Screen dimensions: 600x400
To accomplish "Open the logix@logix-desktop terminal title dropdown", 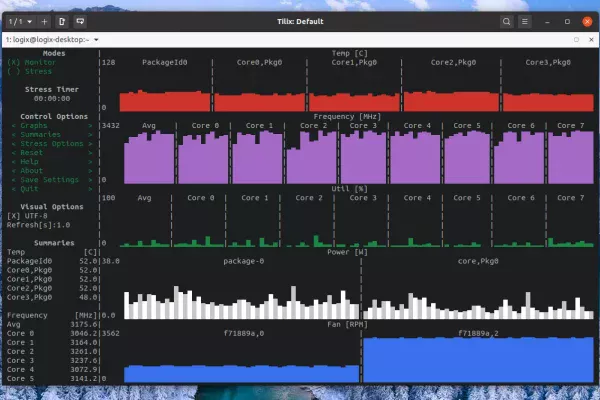I will click(x=52, y=40).
